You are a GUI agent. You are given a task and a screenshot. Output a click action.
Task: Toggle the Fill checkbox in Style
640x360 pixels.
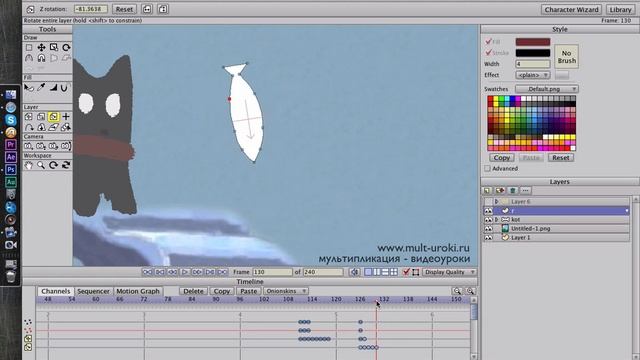pos(488,42)
